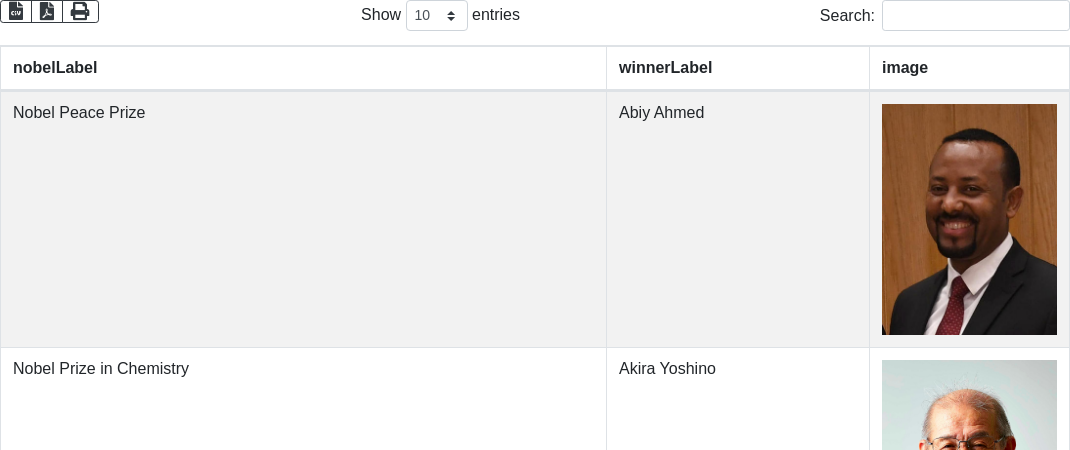Select the Nobel Peace Prize cell
The image size is (1070, 450).
point(79,113)
